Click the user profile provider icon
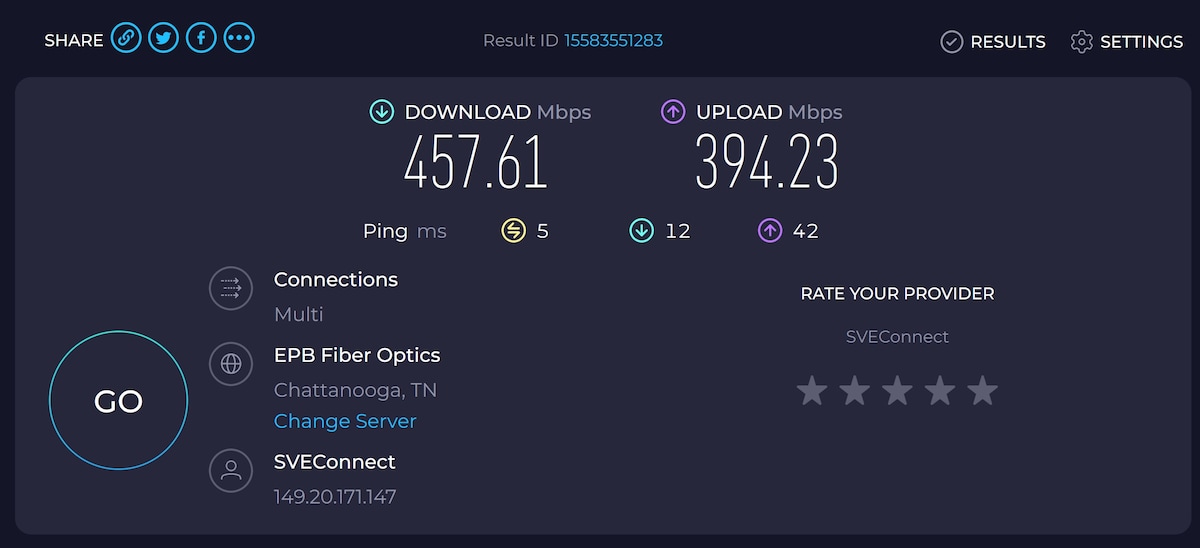Screen dimensions: 1200x548 click(231, 470)
